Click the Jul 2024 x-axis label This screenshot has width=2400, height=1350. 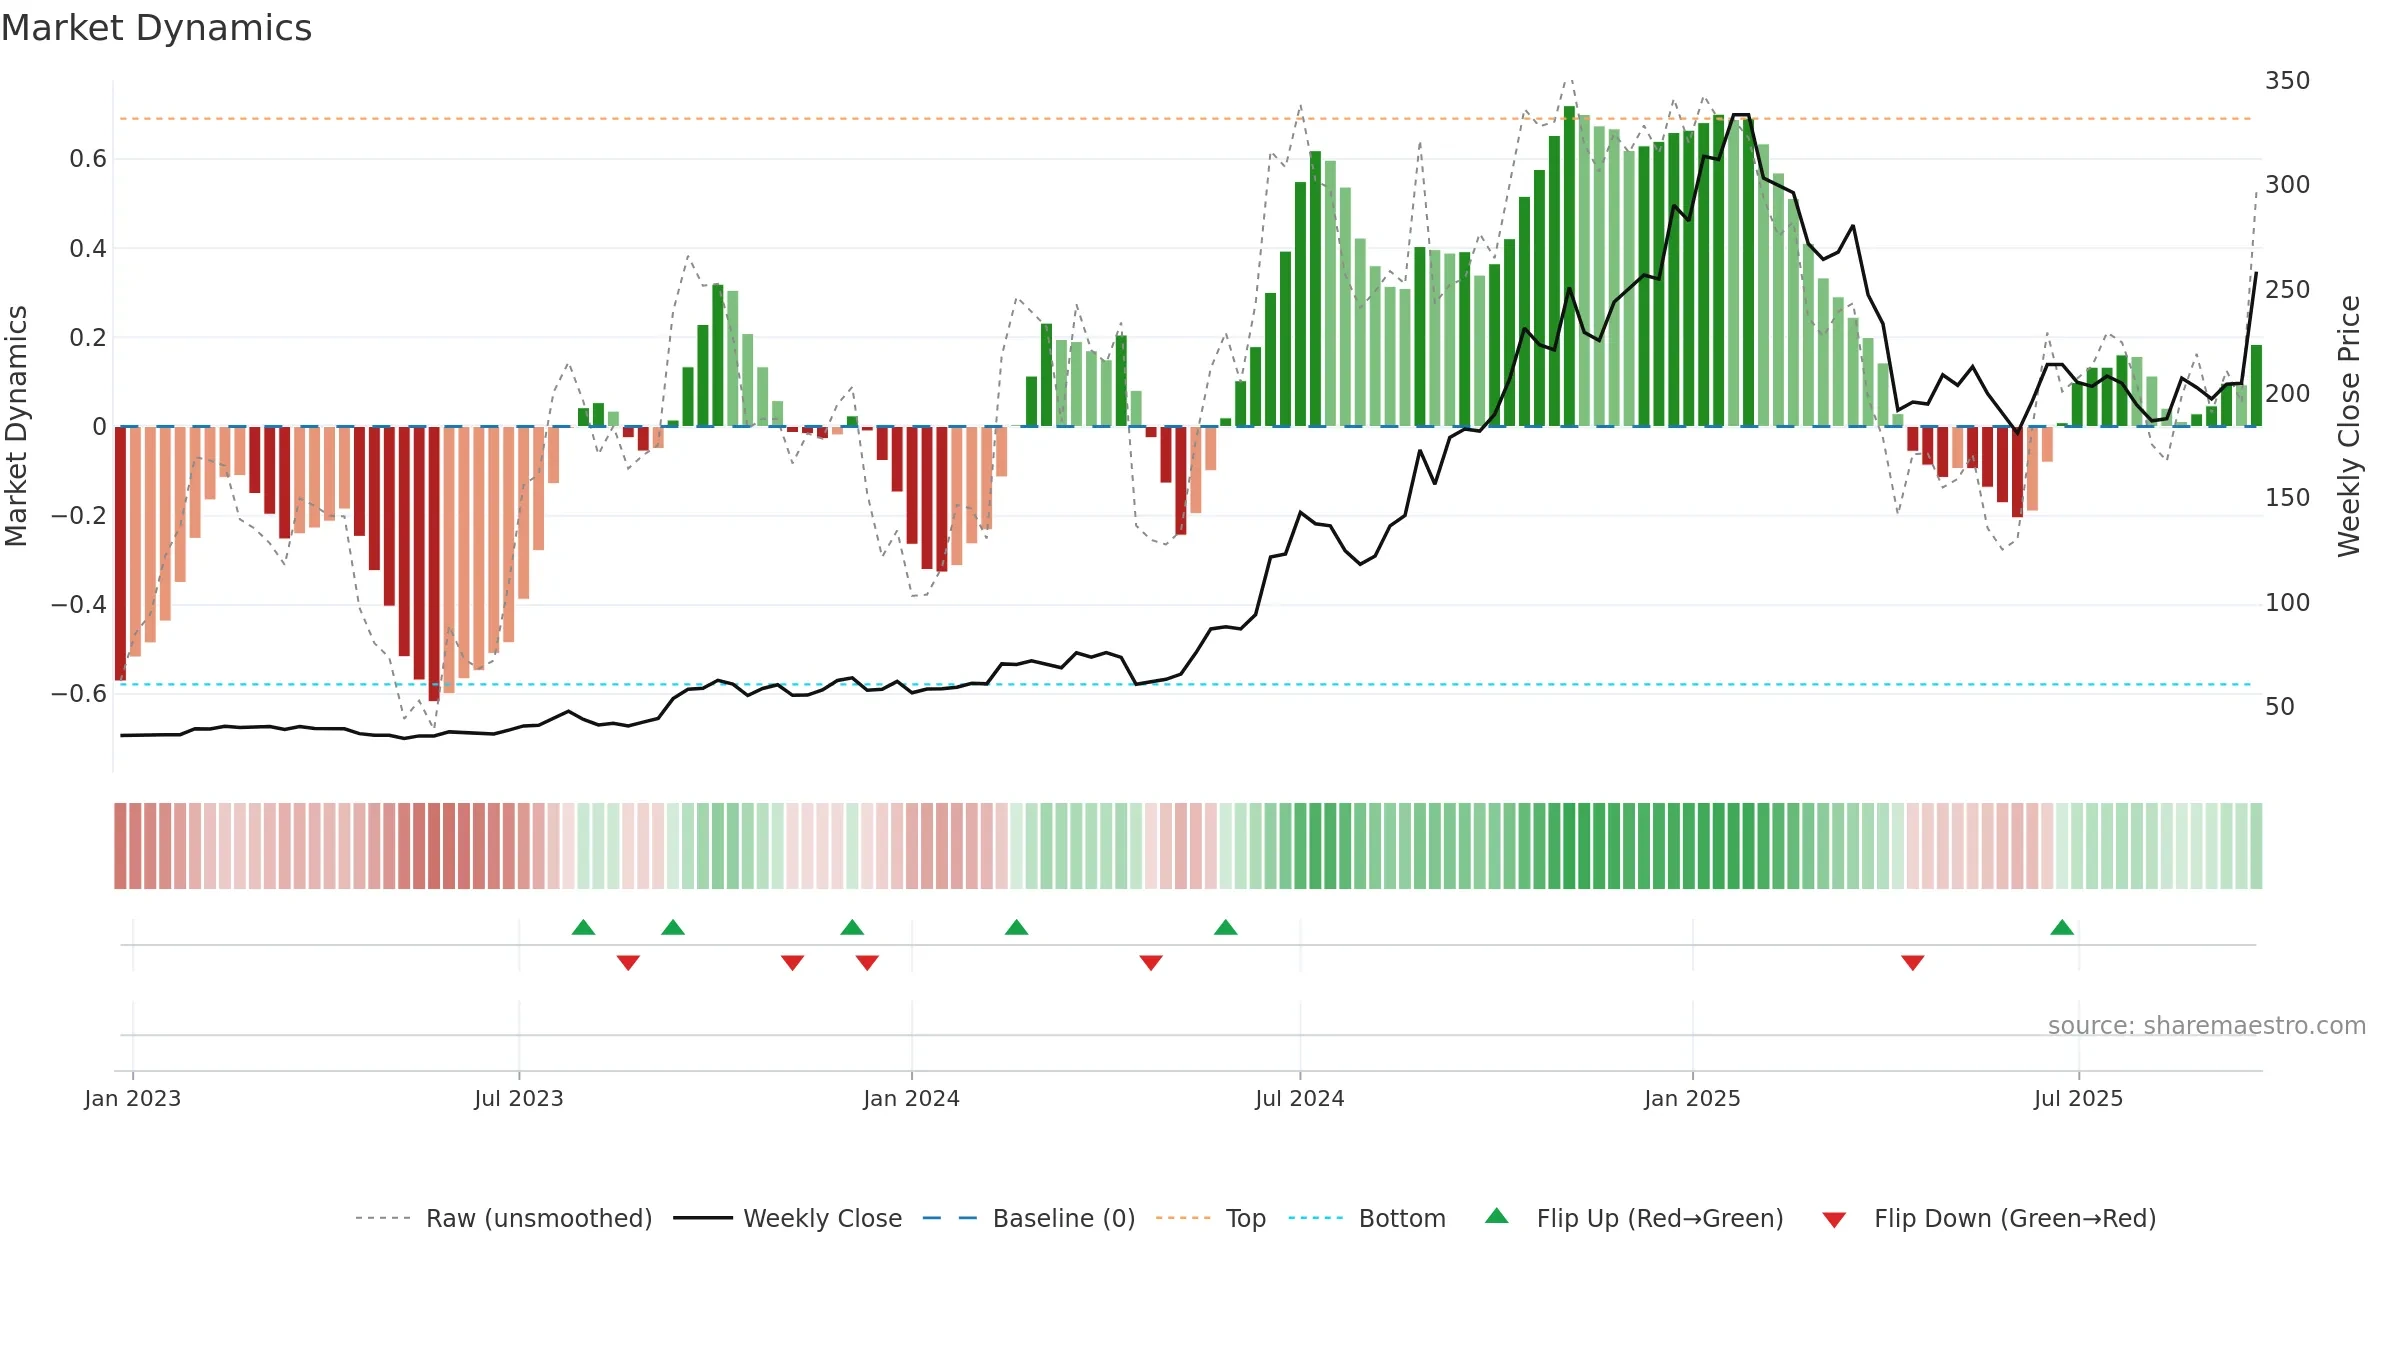[1300, 1098]
